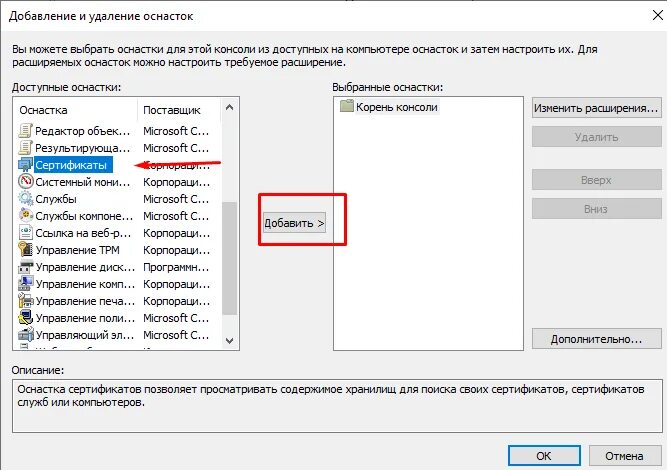Click the Системный монитор icon
This screenshot has height=470, width=667.
pos(26,182)
